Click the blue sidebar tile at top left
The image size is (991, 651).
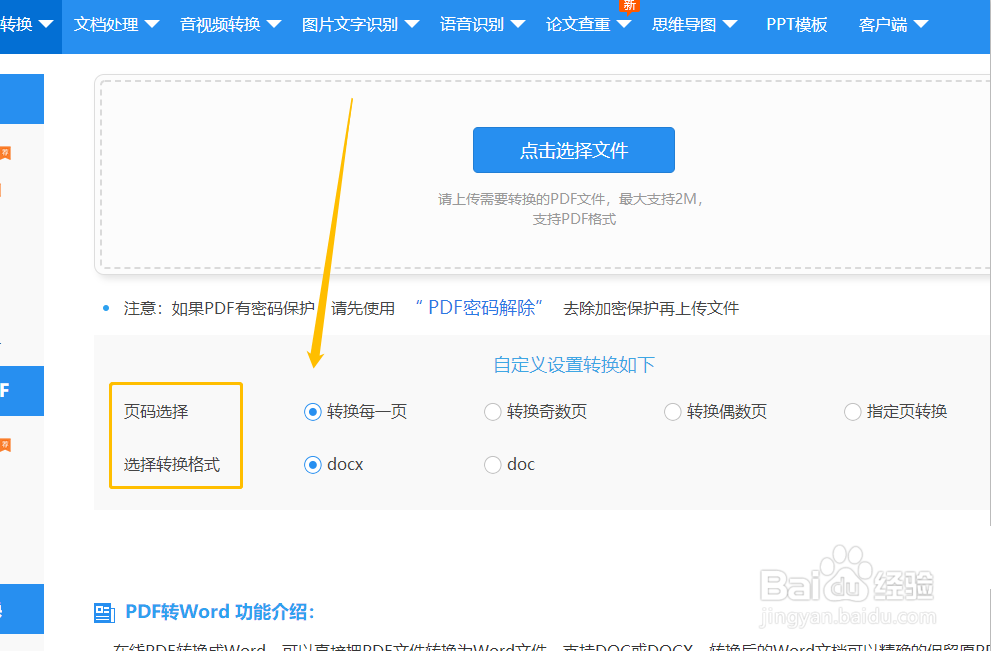tap(21, 99)
